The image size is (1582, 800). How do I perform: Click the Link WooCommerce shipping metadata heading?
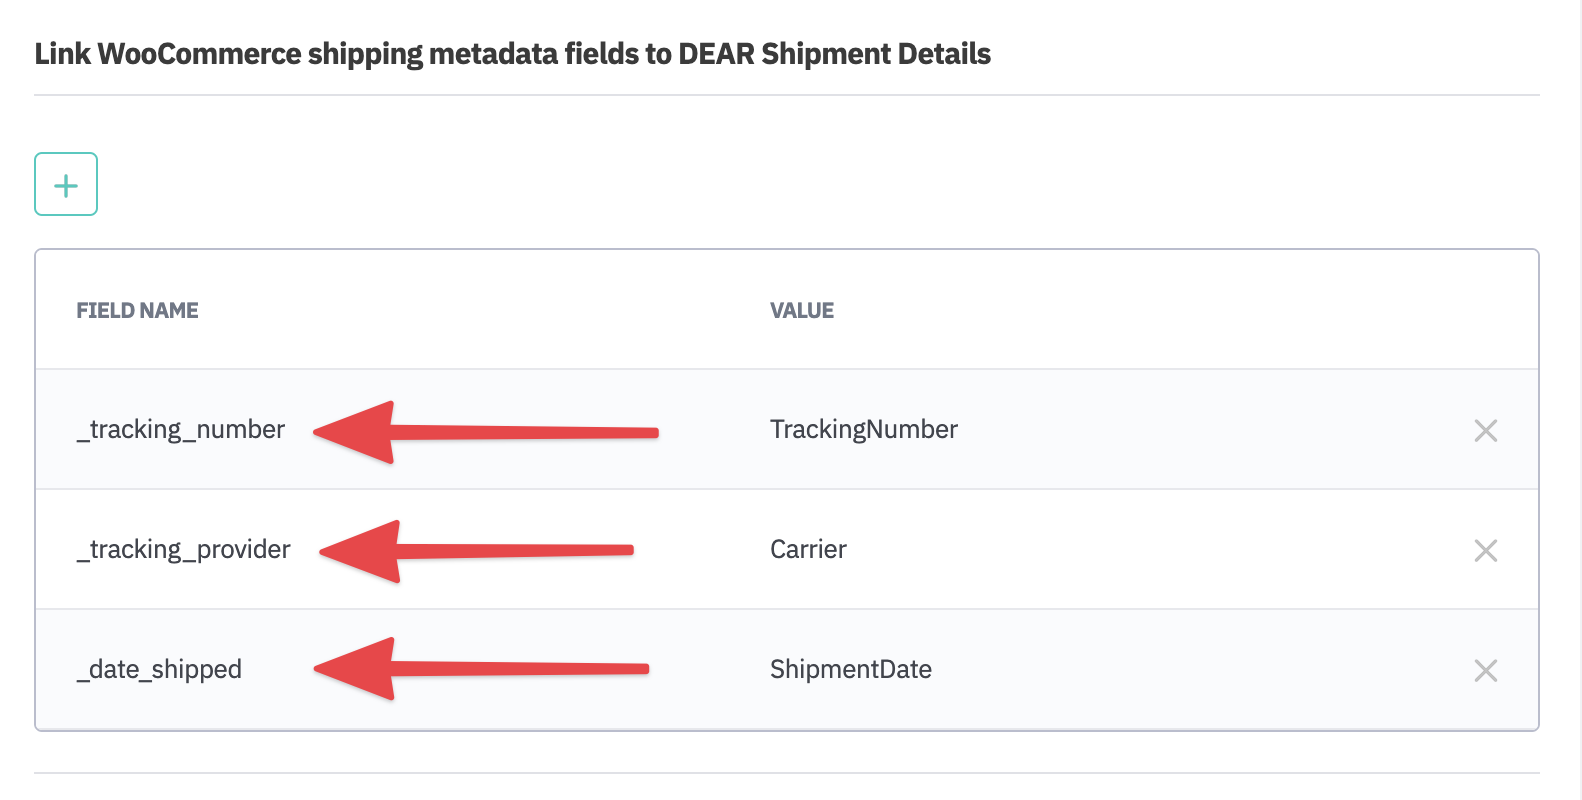pos(512,54)
